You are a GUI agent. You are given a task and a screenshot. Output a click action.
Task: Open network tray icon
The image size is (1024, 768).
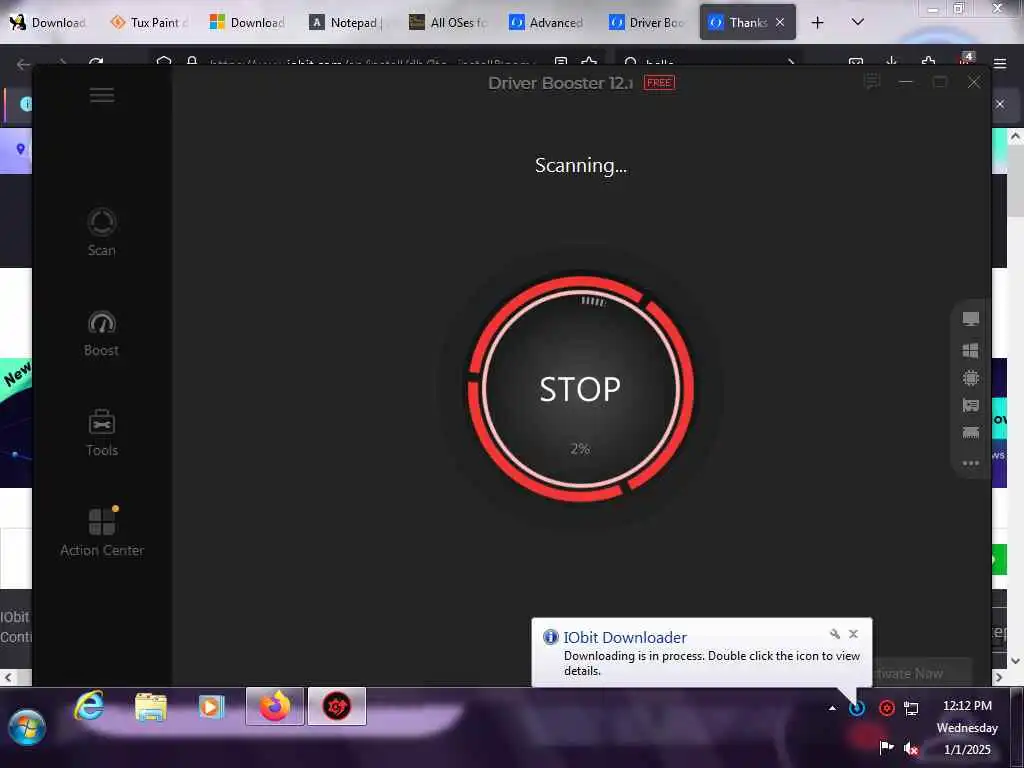pyautogui.click(x=911, y=708)
